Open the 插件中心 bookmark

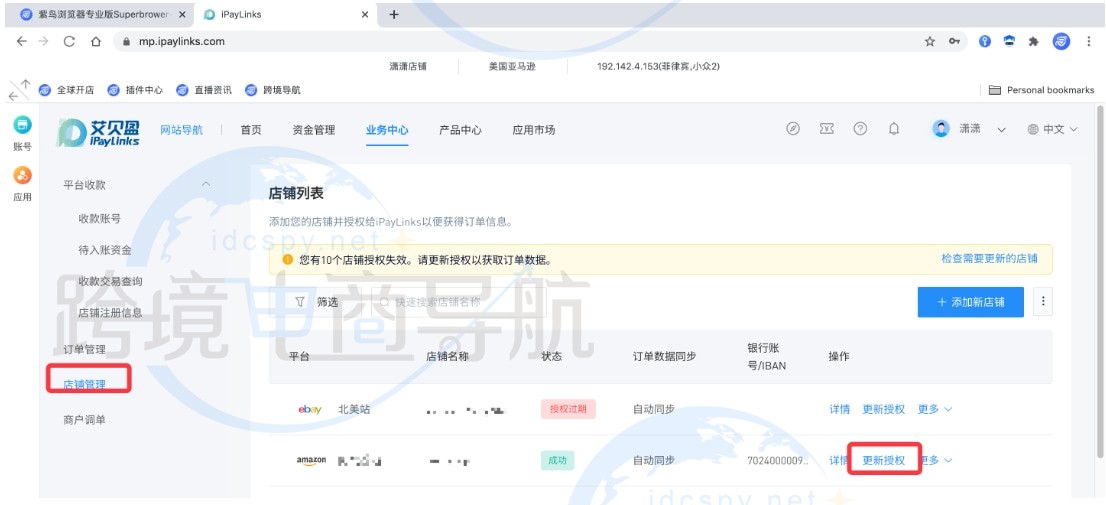(135, 90)
